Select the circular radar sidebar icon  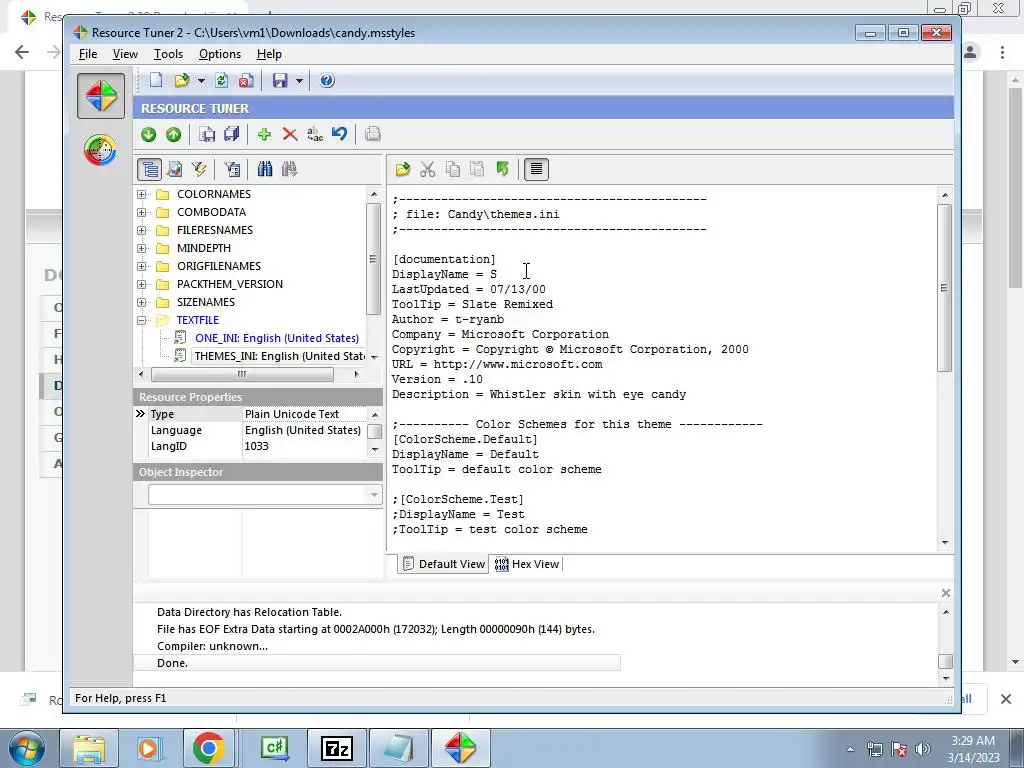point(101,150)
